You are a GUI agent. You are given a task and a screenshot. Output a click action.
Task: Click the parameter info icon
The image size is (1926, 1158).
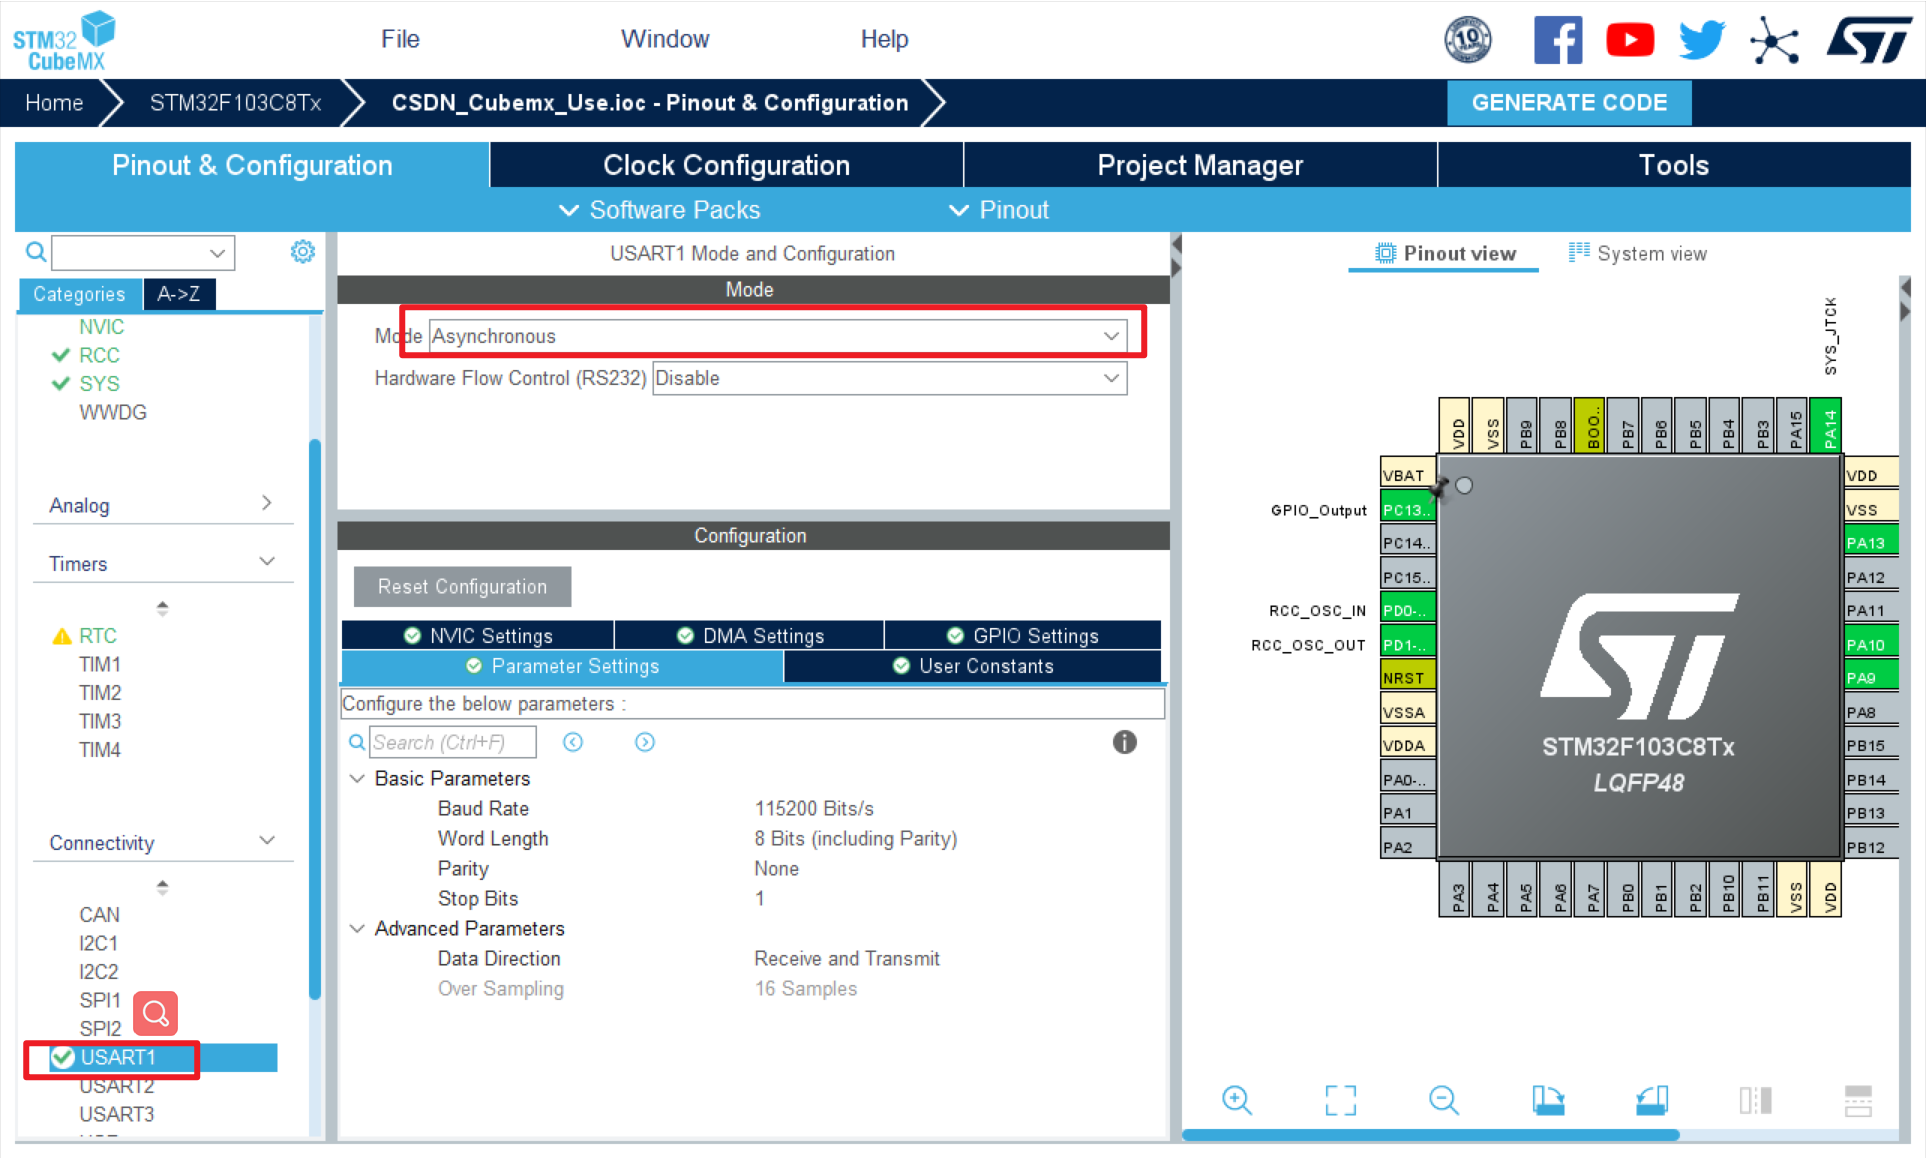pos(1124,742)
